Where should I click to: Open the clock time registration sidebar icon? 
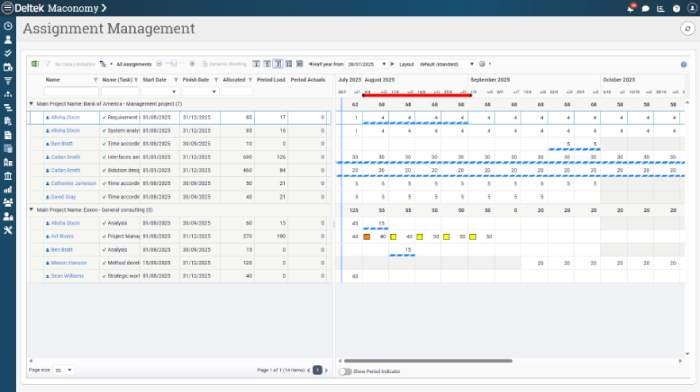coord(8,26)
